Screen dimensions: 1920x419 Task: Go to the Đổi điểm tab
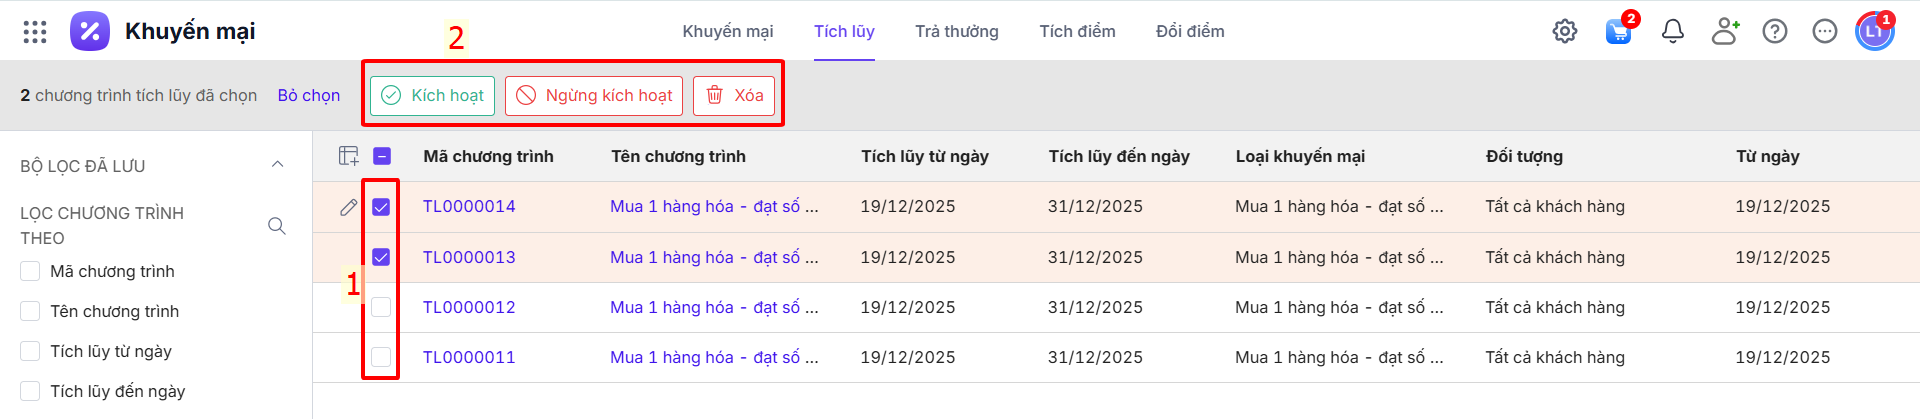[x=1190, y=32]
